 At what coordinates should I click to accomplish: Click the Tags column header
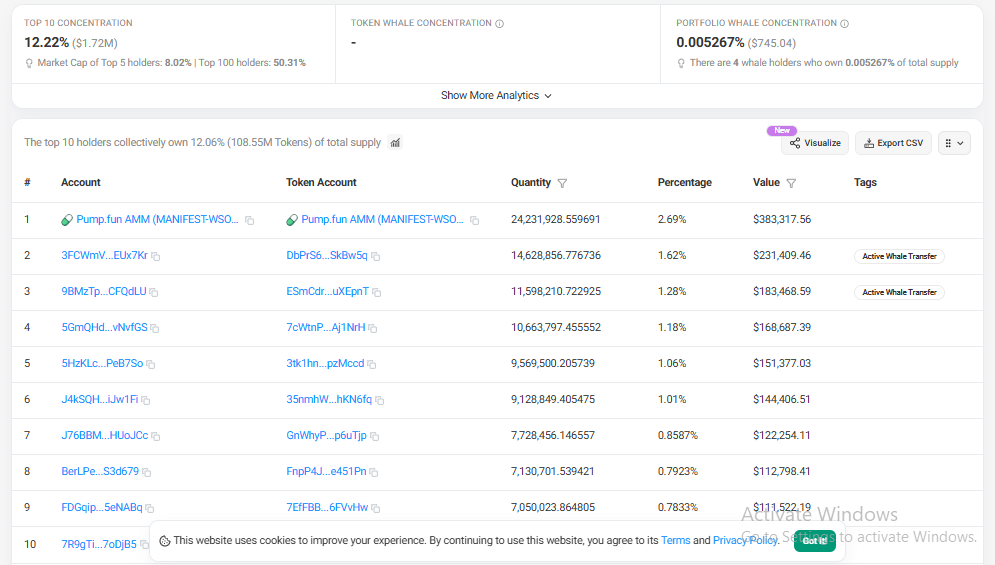(x=865, y=182)
